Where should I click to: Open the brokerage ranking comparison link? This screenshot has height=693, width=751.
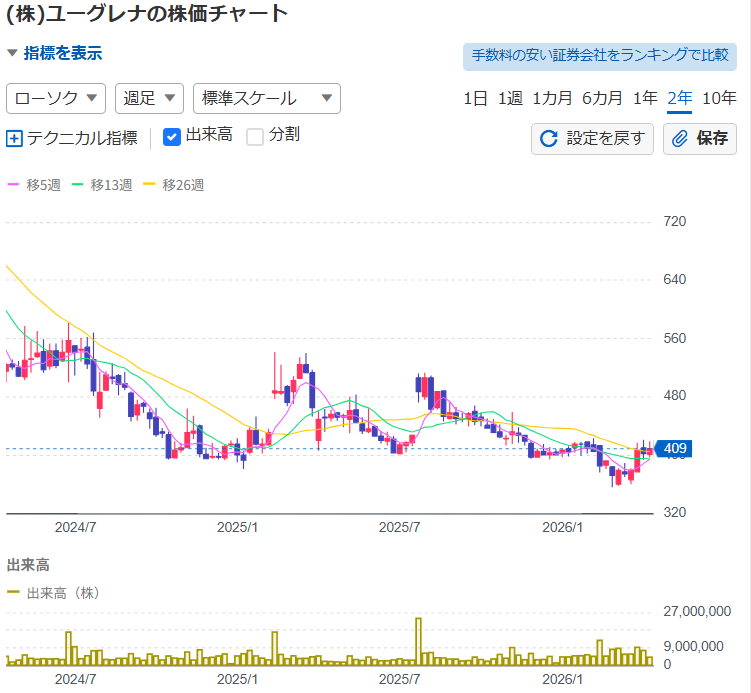(599, 55)
